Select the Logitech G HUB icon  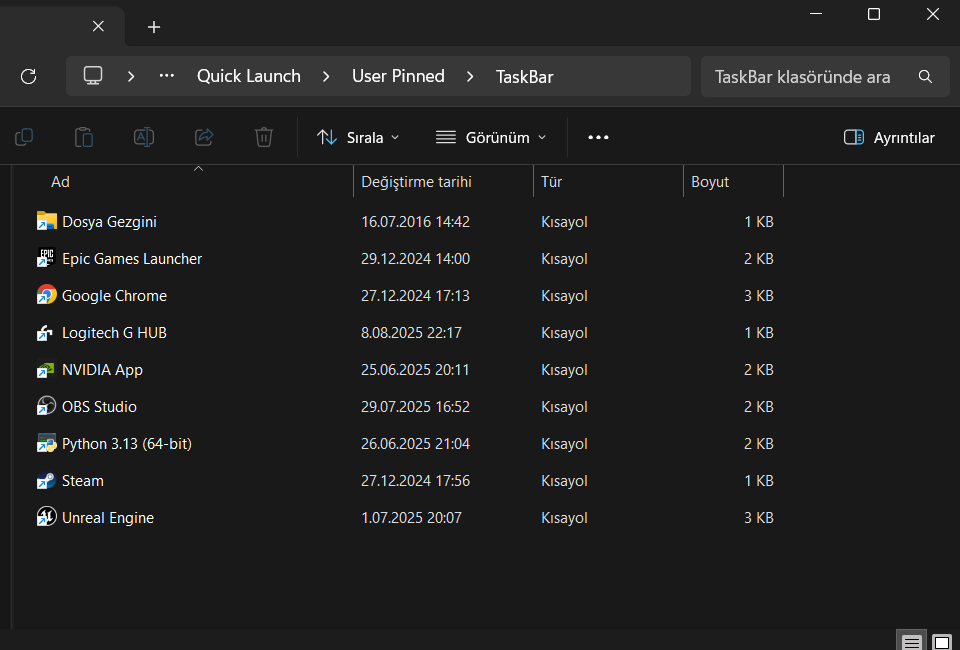[x=47, y=332]
